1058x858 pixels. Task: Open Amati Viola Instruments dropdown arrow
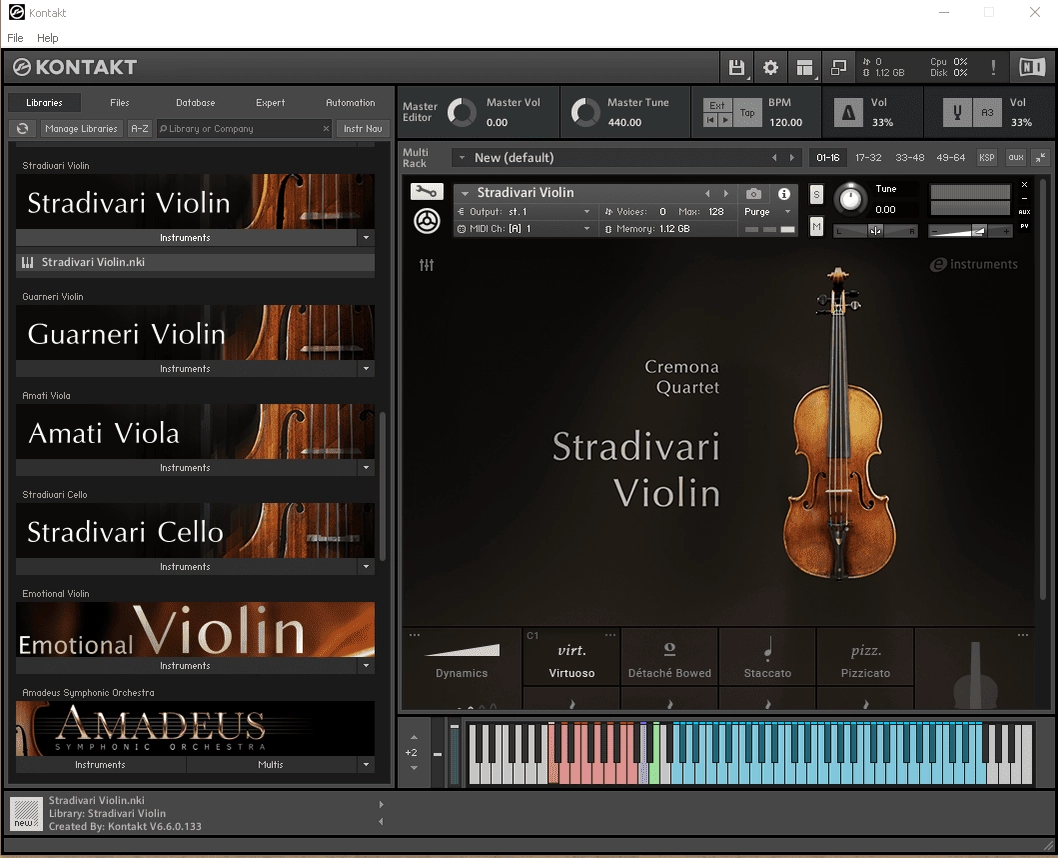(366, 467)
